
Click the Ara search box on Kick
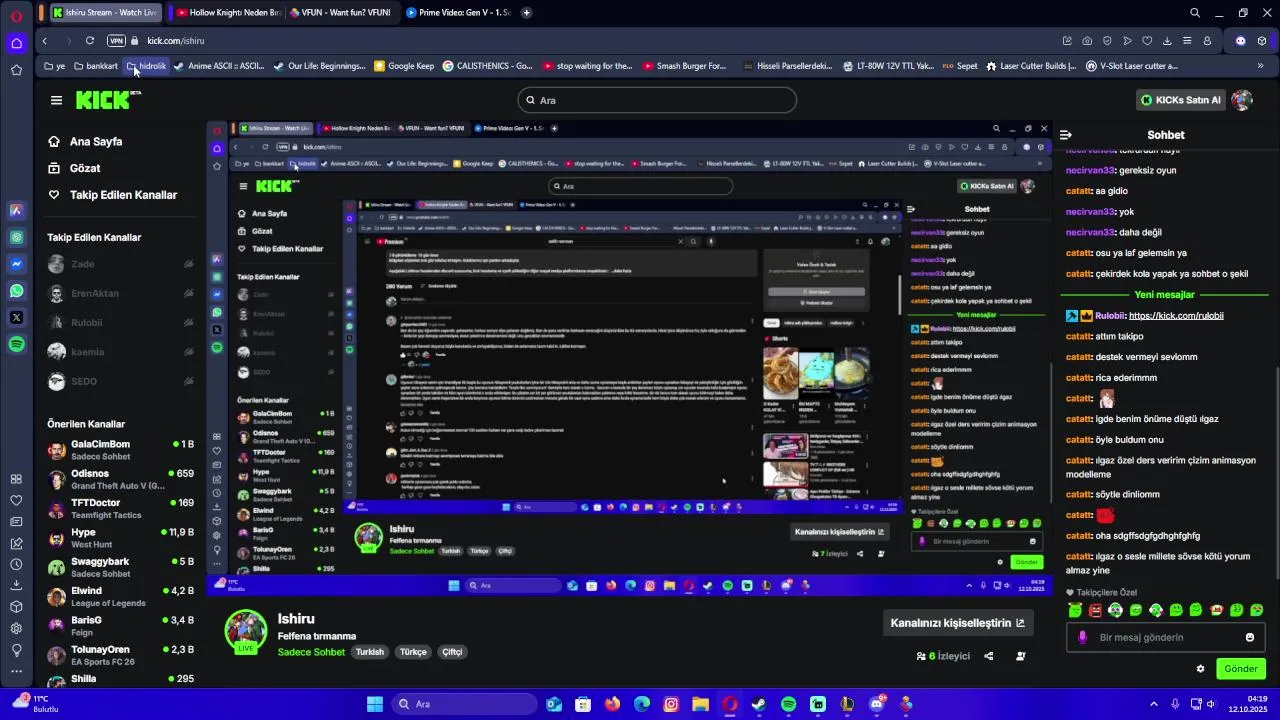pos(657,100)
